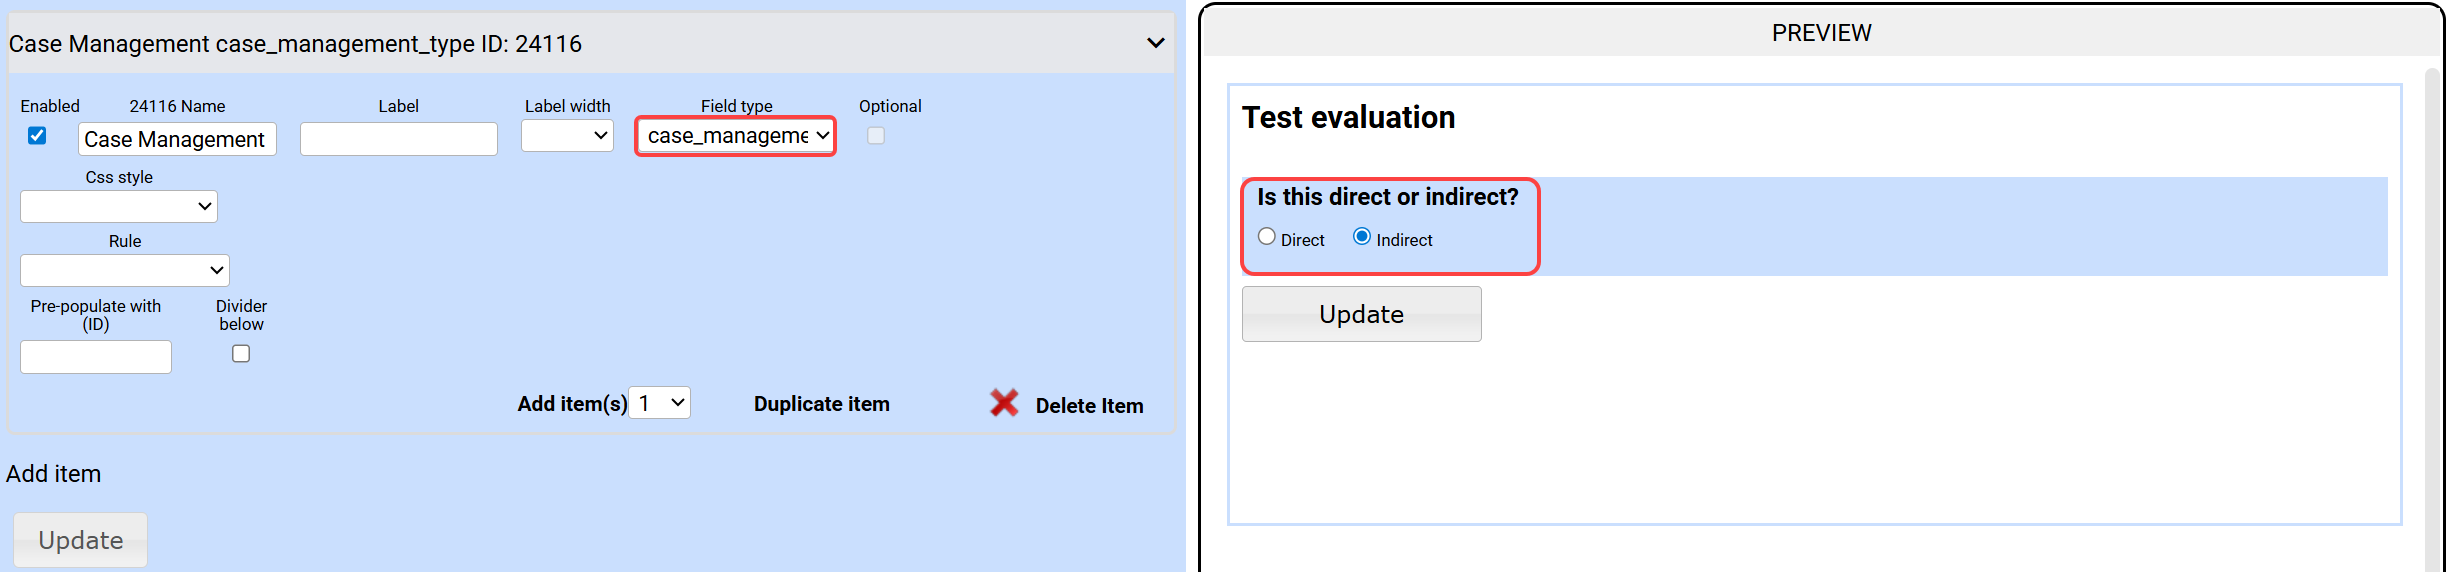Open the Rule dropdown
Screen dimensions: 2449x572
tap(125, 271)
